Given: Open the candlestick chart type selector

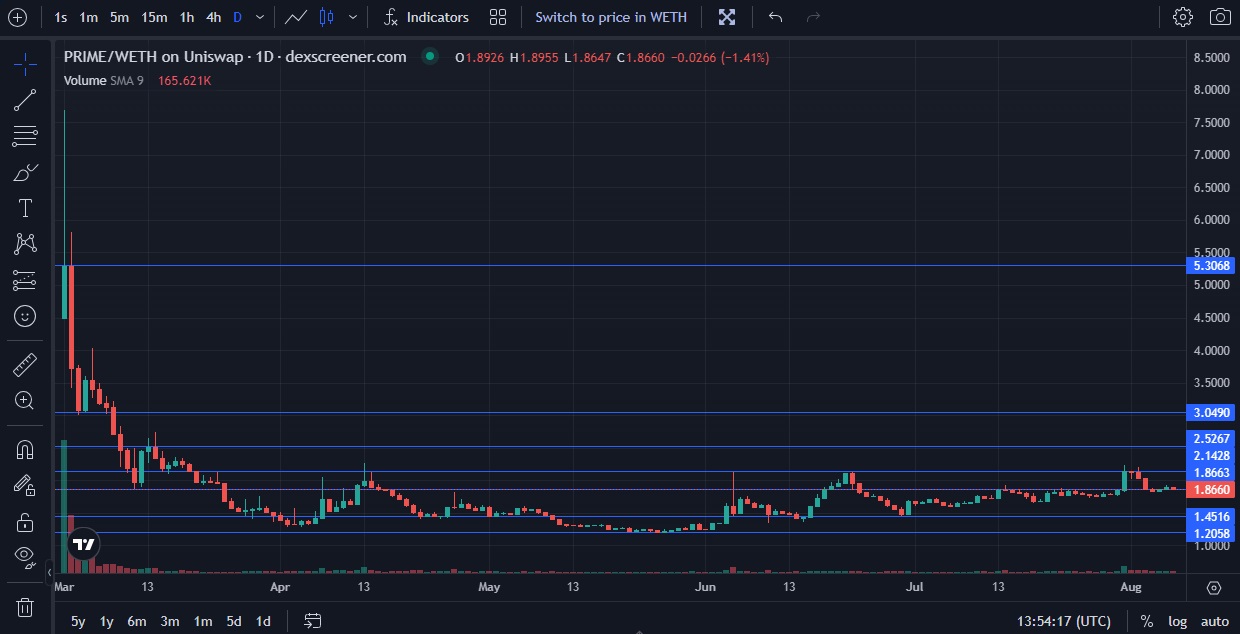Looking at the screenshot, I should pyautogui.click(x=326, y=17).
